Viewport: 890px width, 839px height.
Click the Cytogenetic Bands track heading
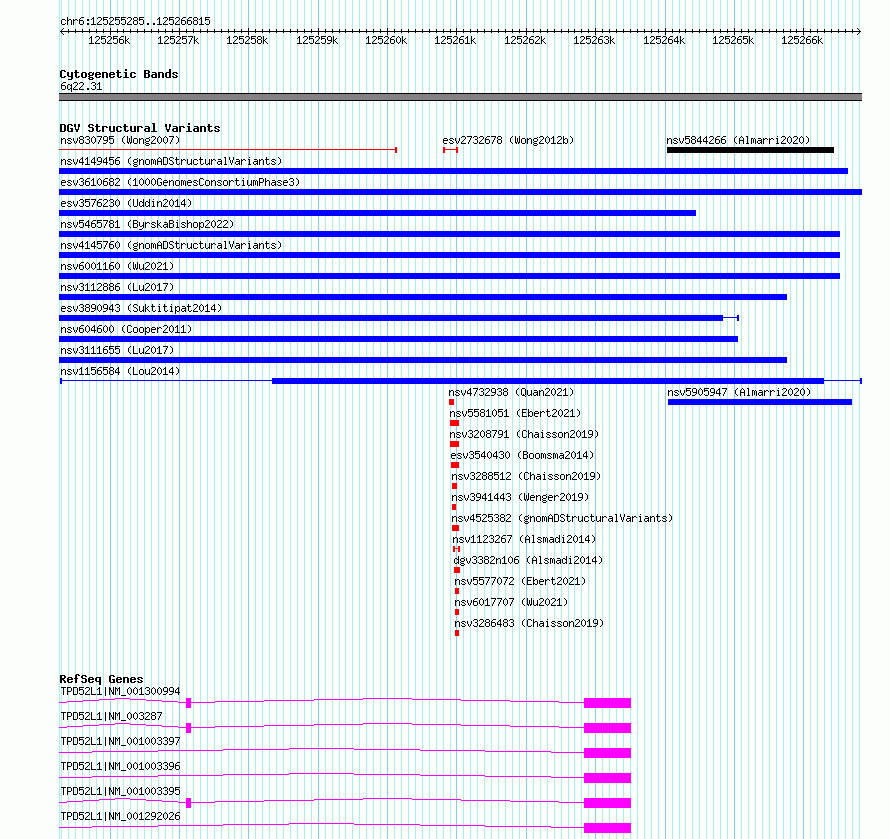coord(119,74)
